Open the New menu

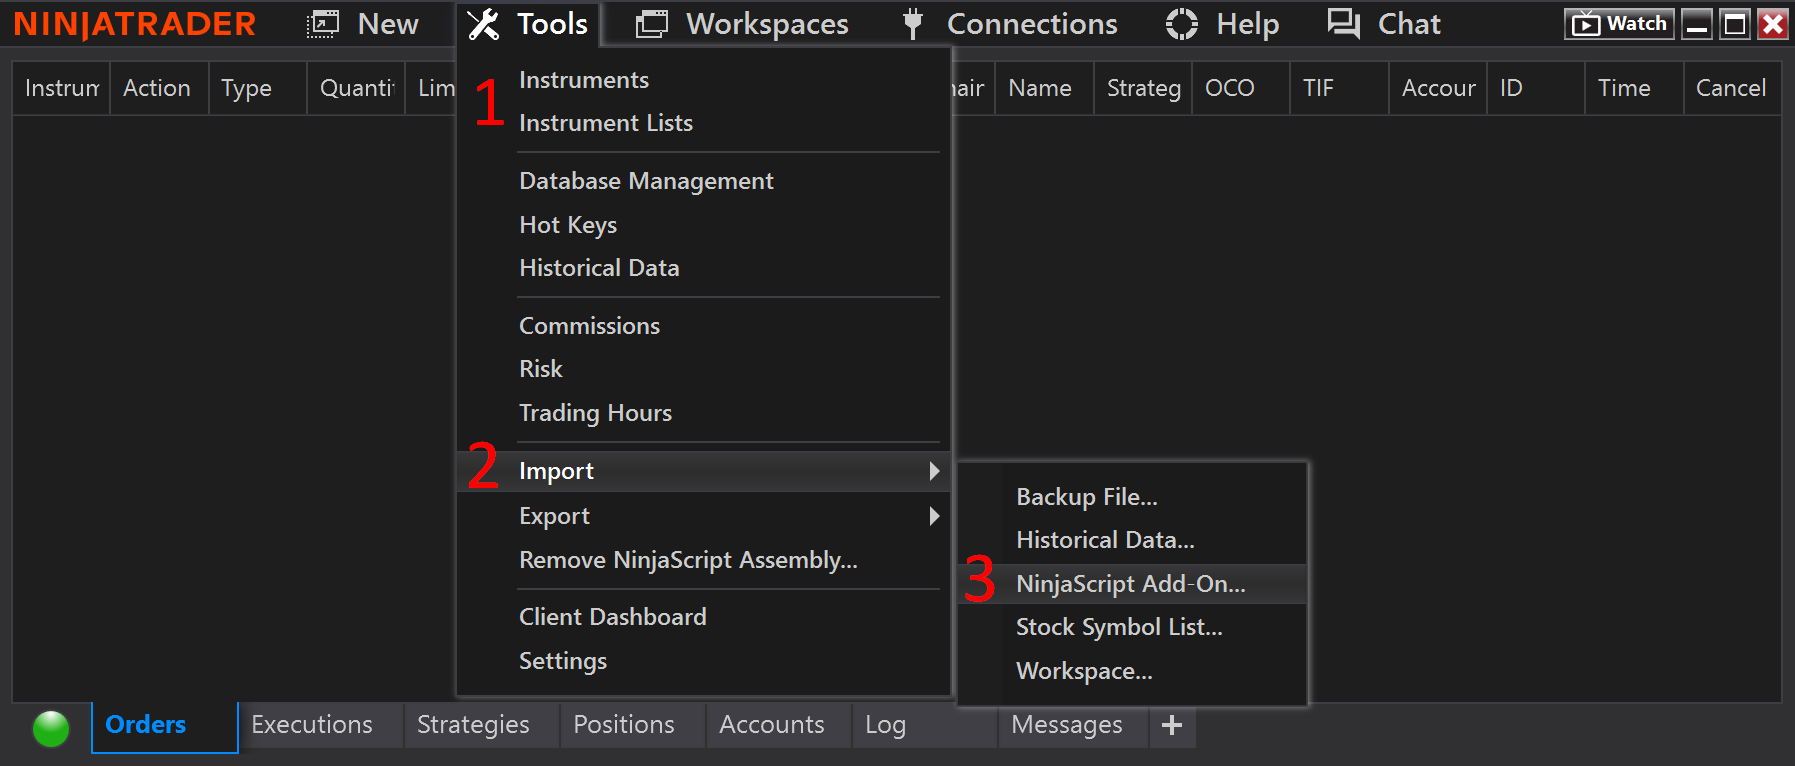pyautogui.click(x=388, y=24)
